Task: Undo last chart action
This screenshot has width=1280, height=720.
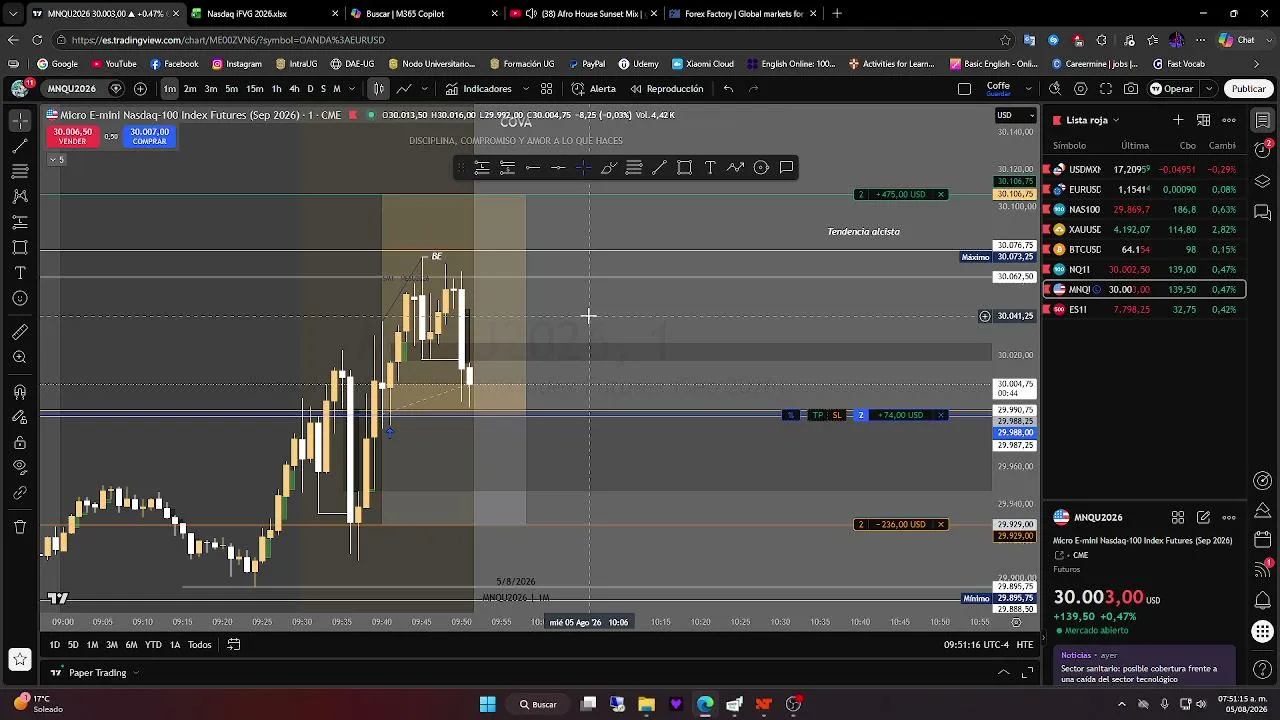Action: tap(728, 88)
